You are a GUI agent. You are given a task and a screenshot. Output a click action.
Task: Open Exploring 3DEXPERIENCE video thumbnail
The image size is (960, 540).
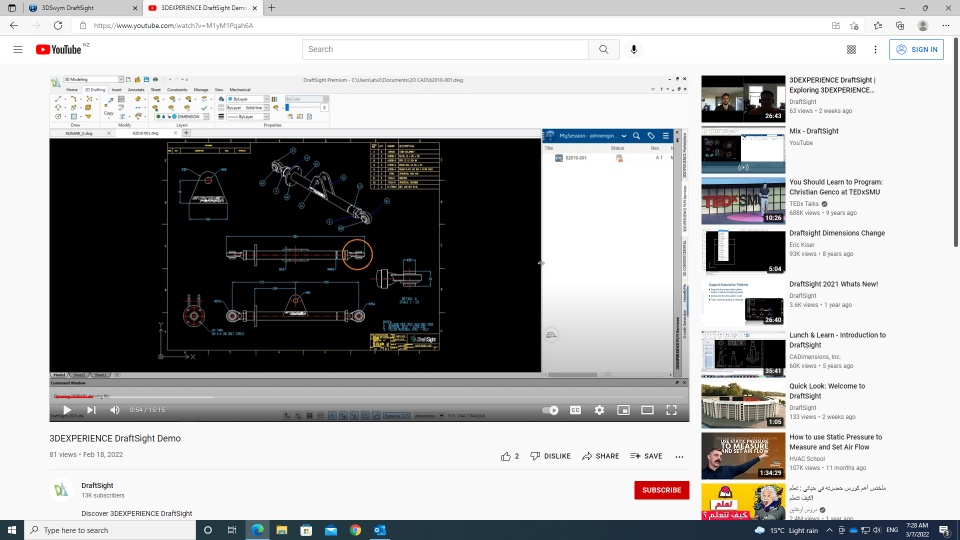tap(743, 99)
